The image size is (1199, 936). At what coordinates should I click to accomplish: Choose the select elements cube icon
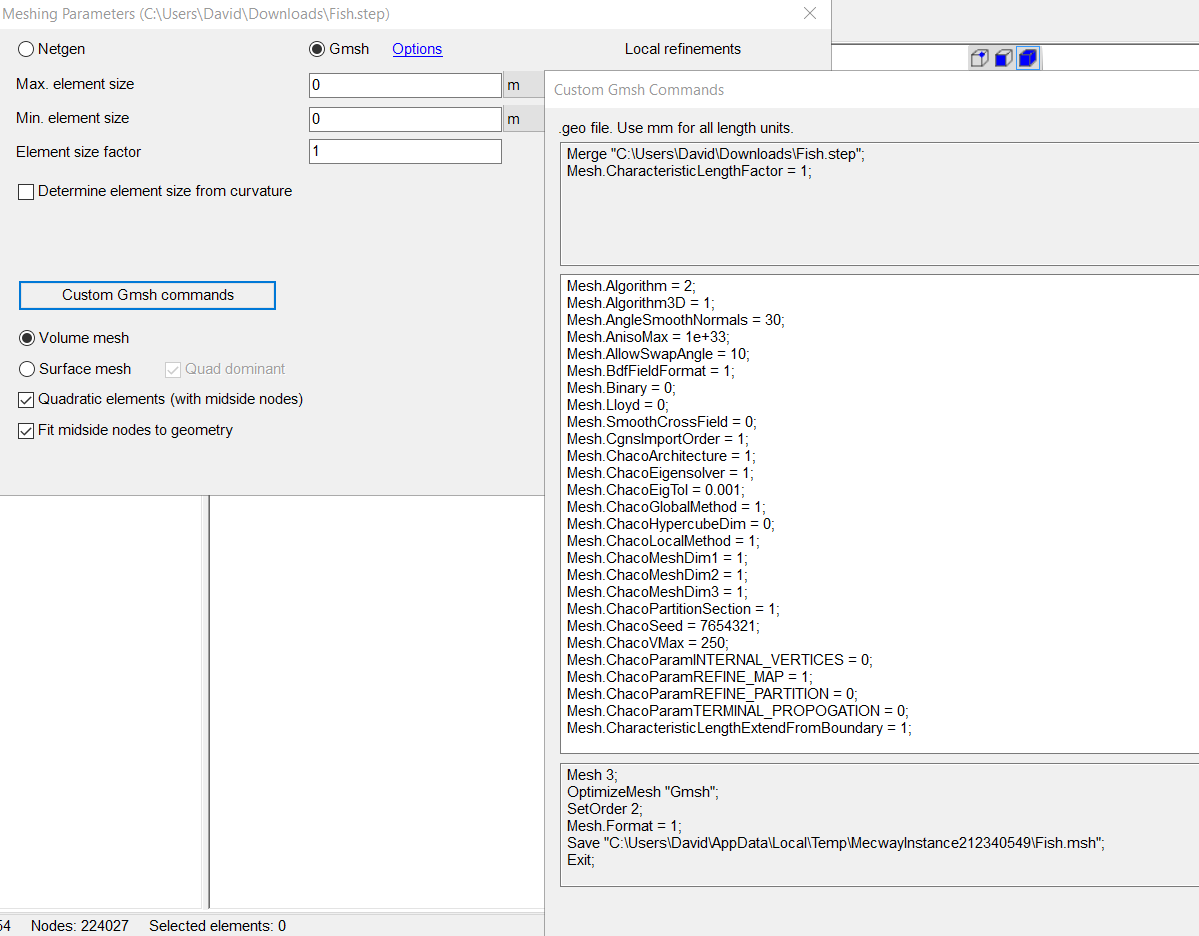(1028, 58)
